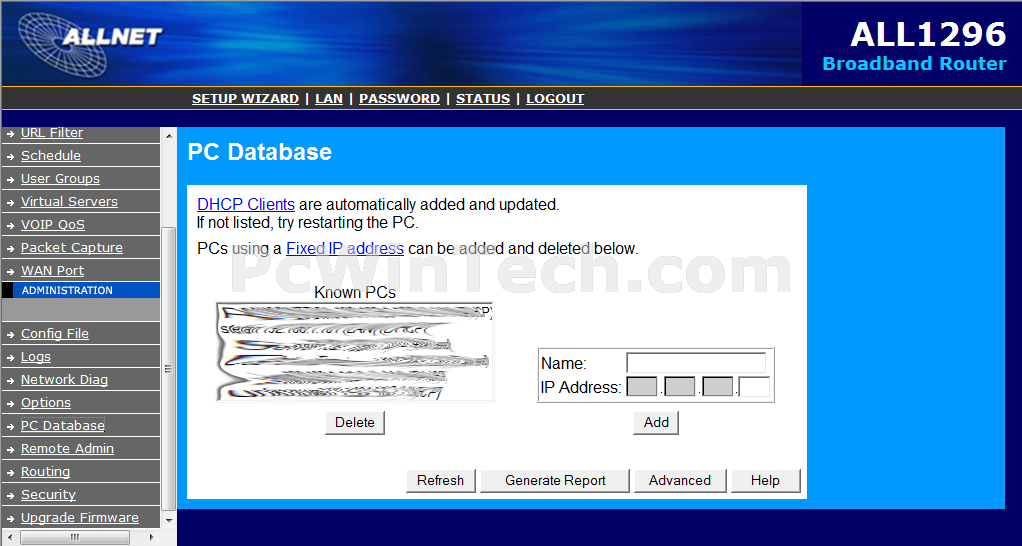The height and width of the screenshot is (546, 1022).
Task: Click the arrow icon beside Upgrade Firmware
Action: click(10, 518)
